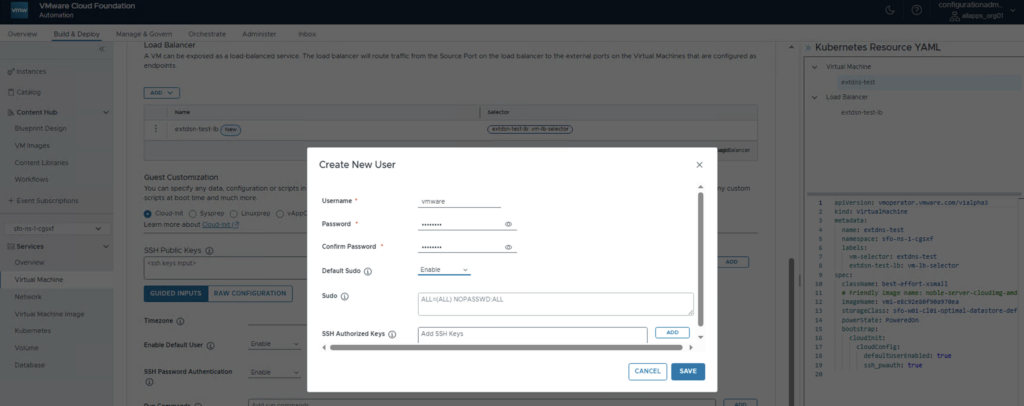Click the Default Sudo info icon
The width and height of the screenshot is (1024, 406).
pyautogui.click(x=368, y=271)
